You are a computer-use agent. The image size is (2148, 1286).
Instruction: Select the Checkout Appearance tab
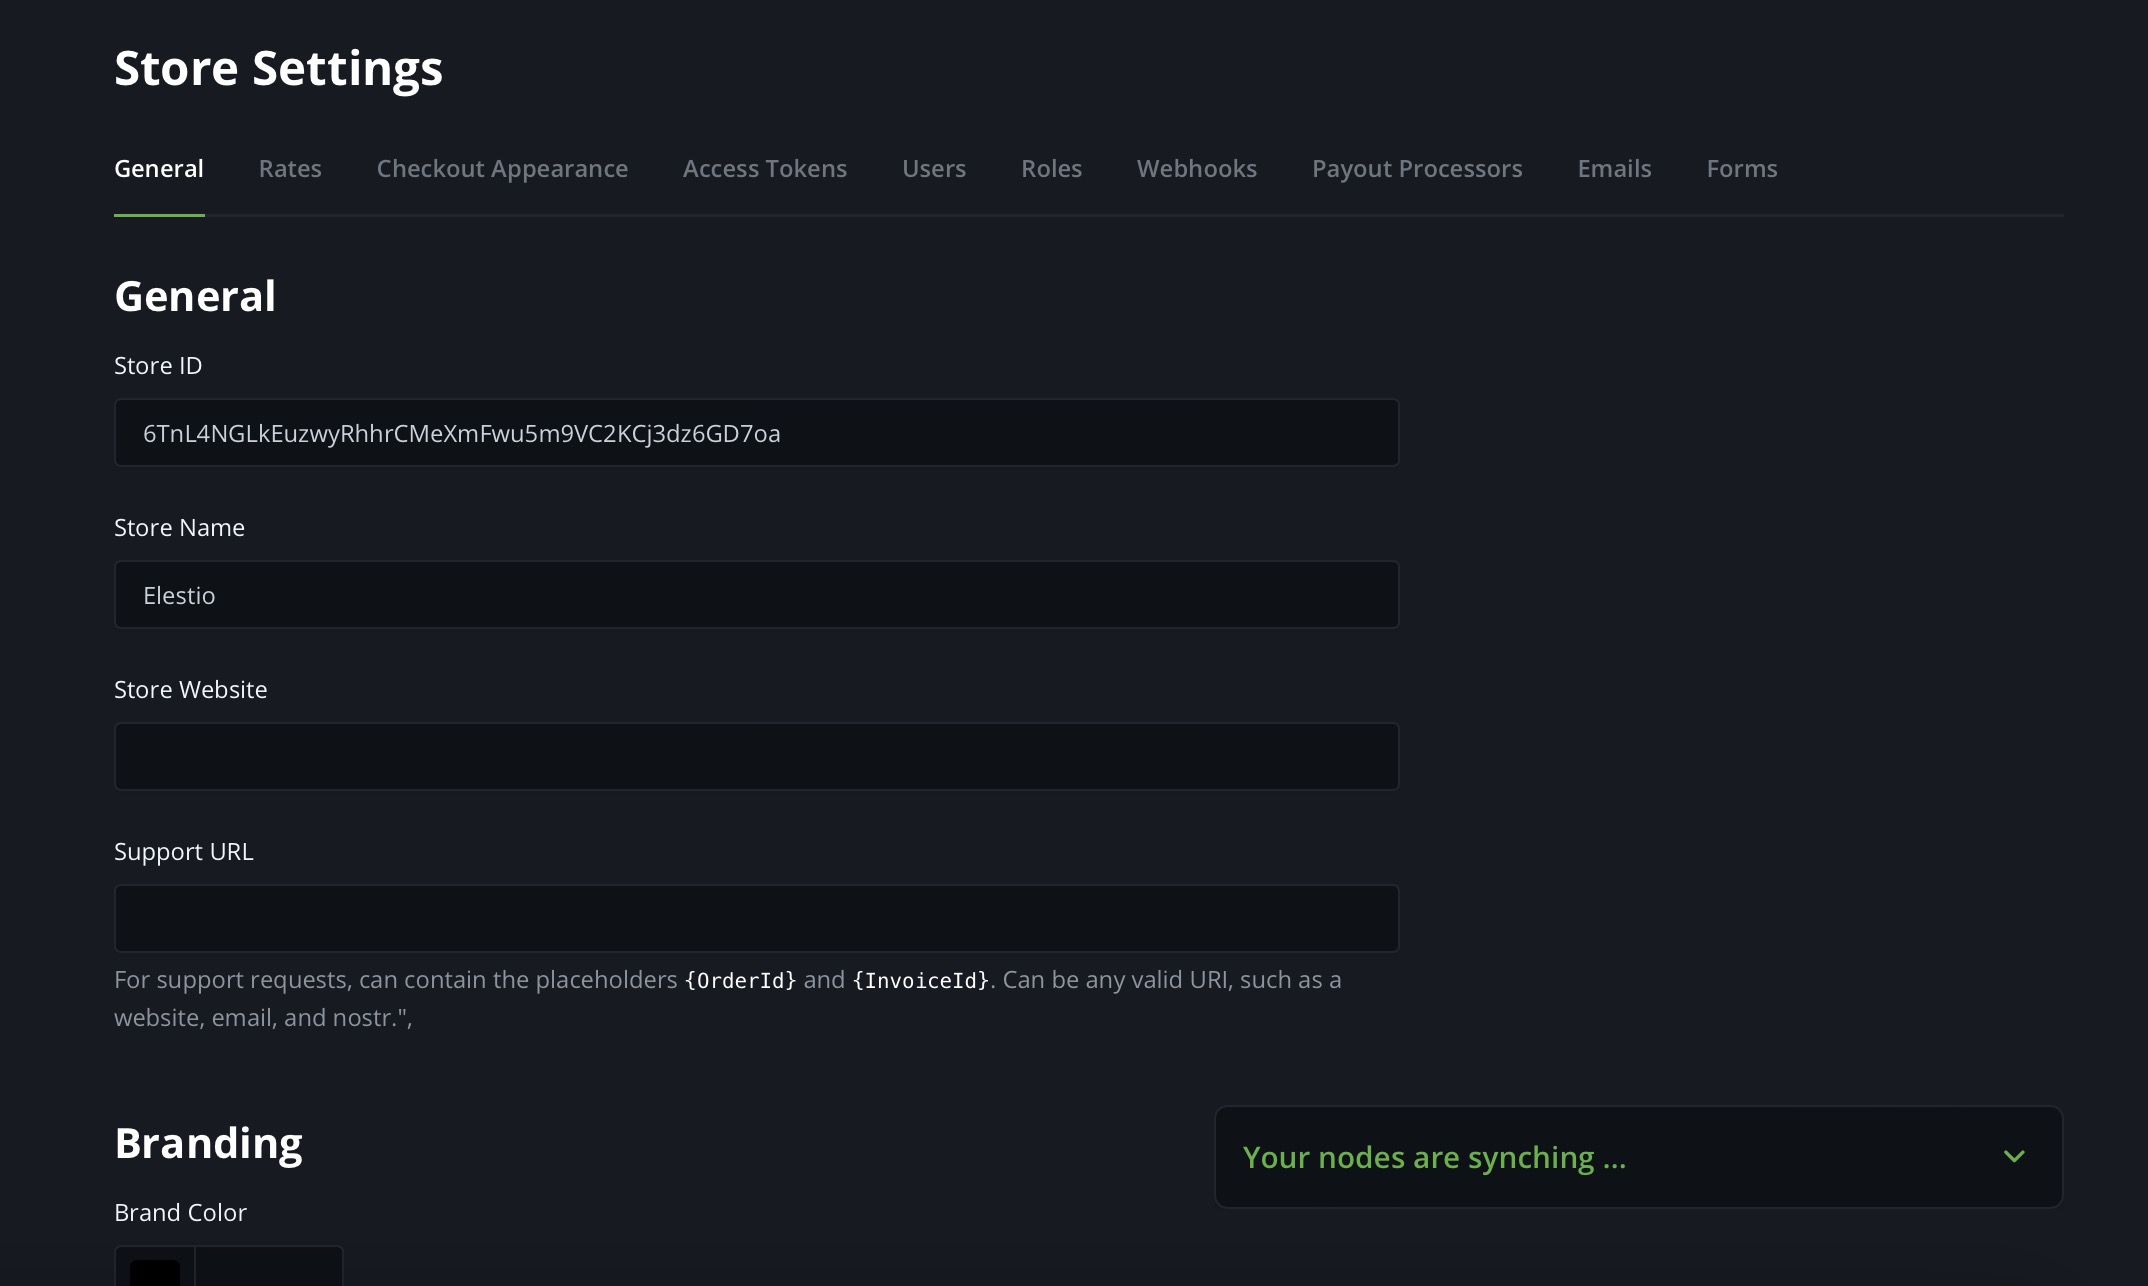pyautogui.click(x=502, y=167)
